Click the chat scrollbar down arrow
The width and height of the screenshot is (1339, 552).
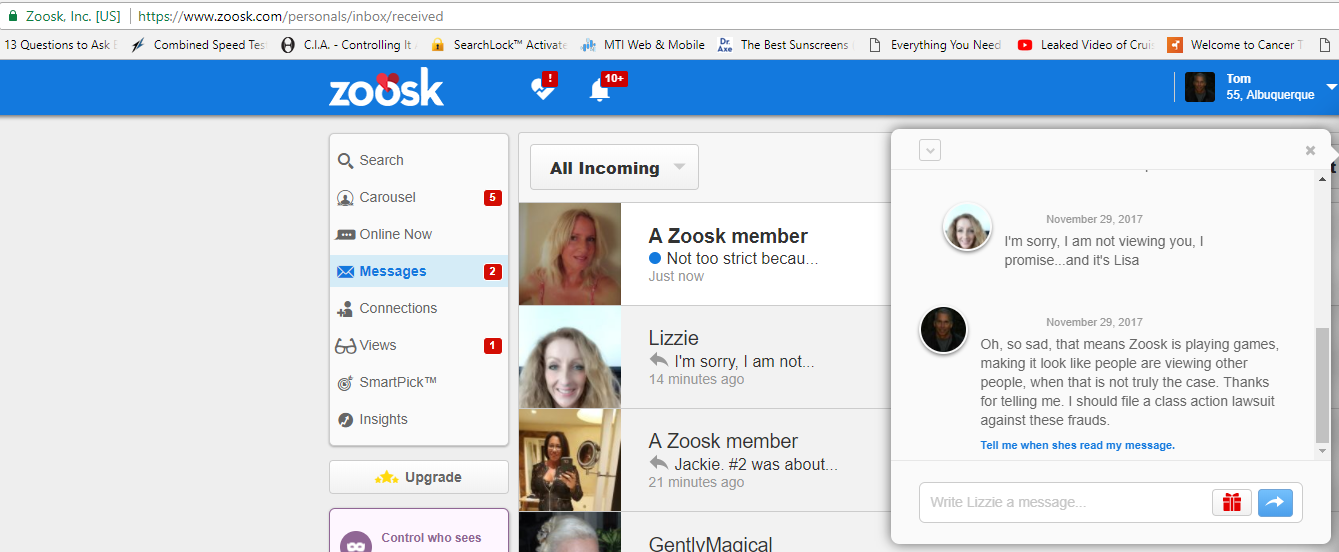(x=1323, y=453)
